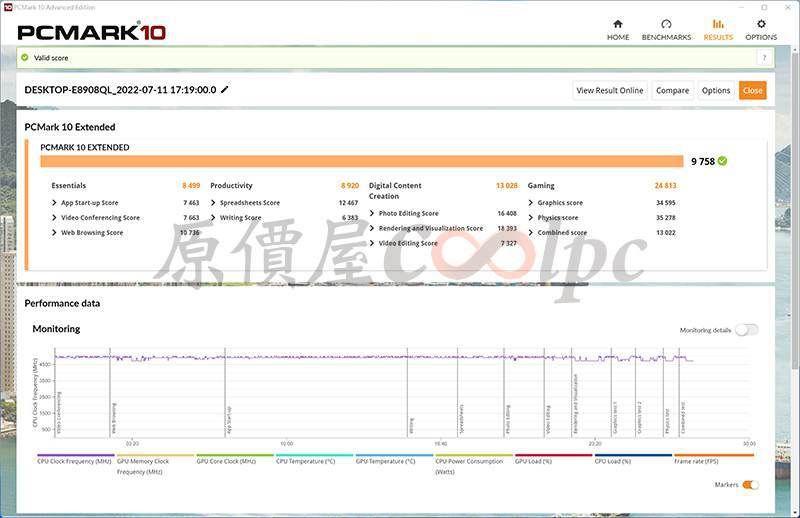Expand Spreadsheets Score row

213,203
